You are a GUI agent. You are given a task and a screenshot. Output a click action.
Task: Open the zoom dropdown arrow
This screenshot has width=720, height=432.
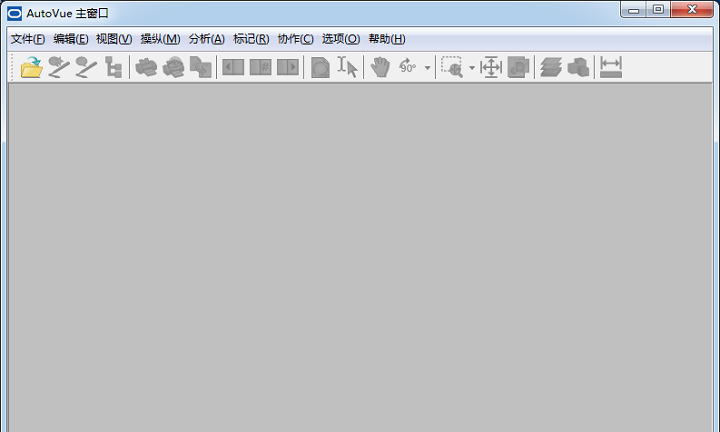pos(472,68)
